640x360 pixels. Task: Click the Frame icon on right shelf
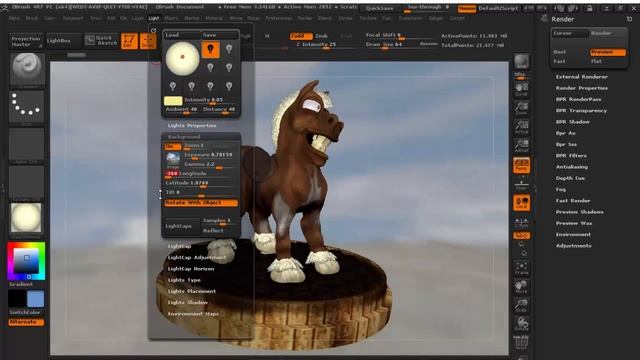pos(521,269)
